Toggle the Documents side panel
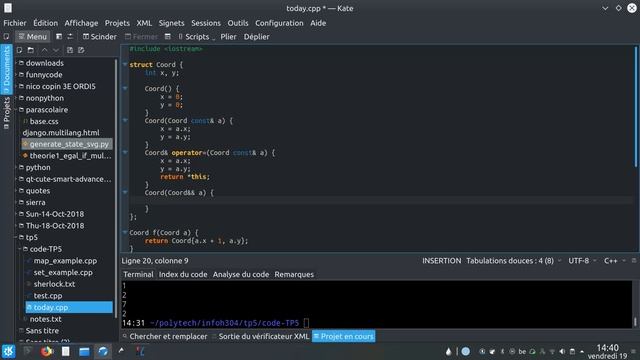Image resolution: width=640 pixels, height=360 pixels. pyautogui.click(x=7, y=69)
